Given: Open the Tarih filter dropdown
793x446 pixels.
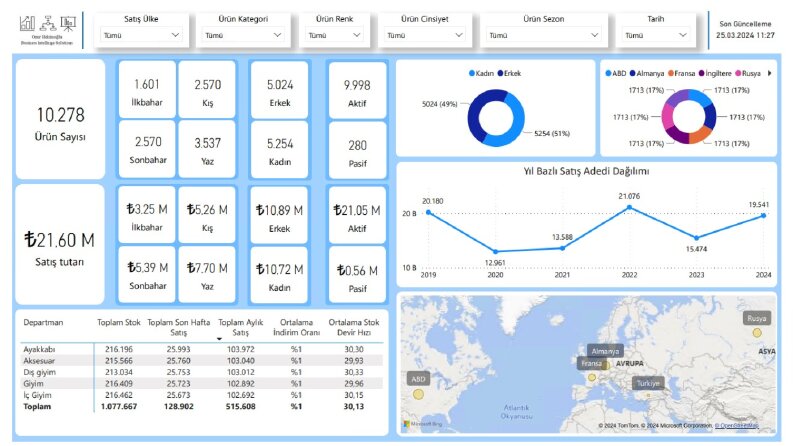Looking at the screenshot, I should [x=655, y=35].
